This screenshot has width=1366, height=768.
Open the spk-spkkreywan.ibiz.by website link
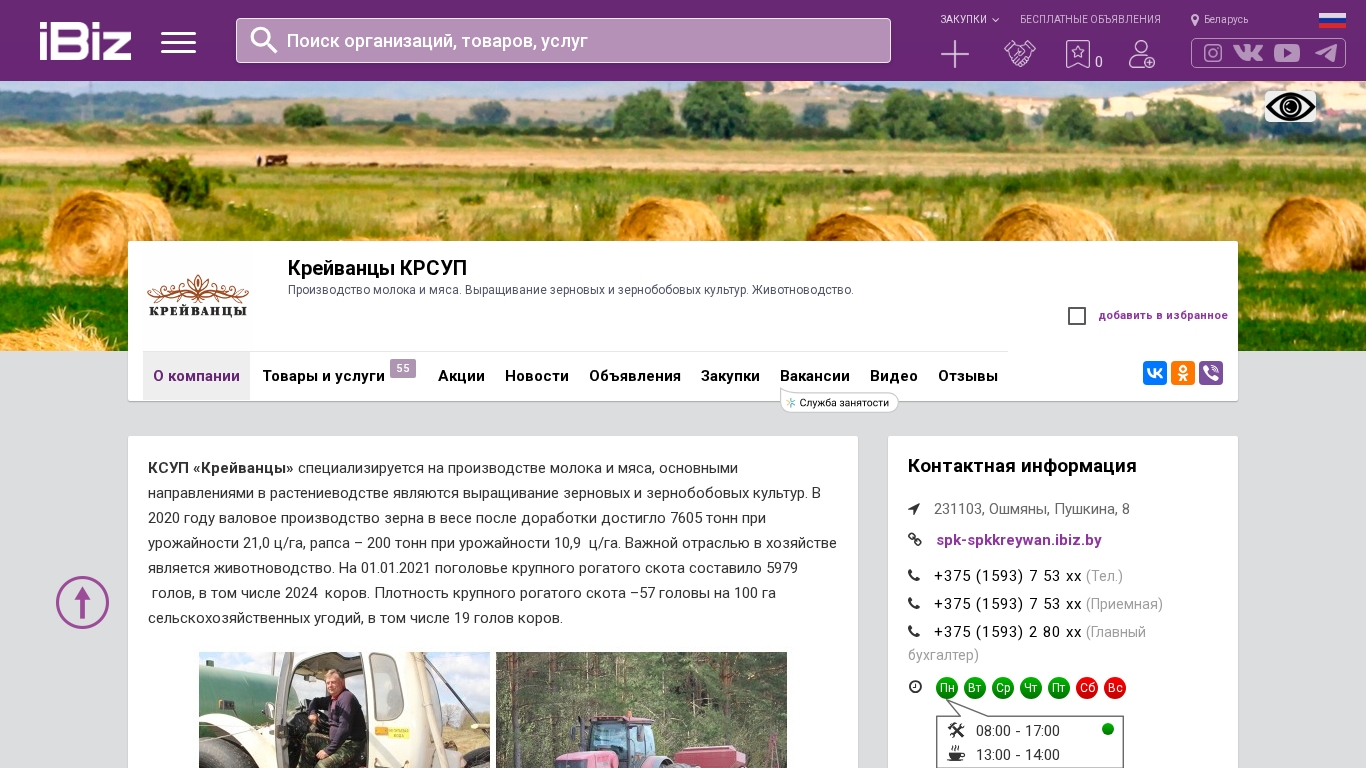click(1019, 540)
